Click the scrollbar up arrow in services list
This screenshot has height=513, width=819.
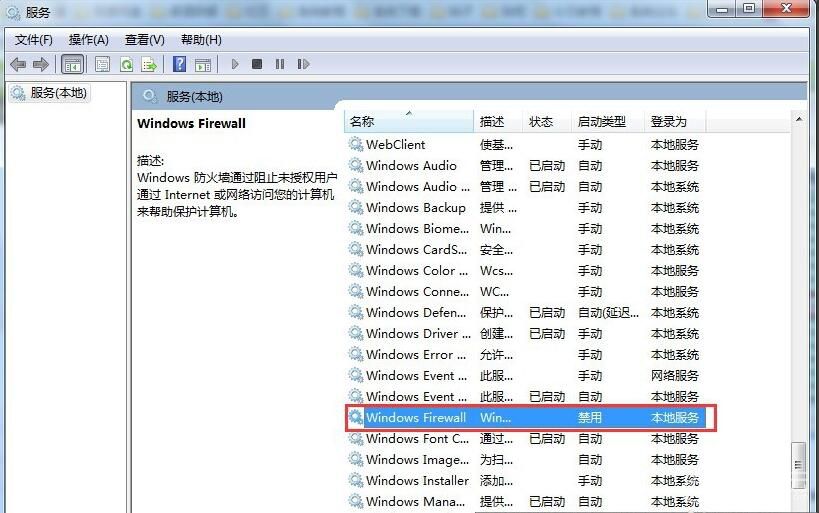(799, 120)
